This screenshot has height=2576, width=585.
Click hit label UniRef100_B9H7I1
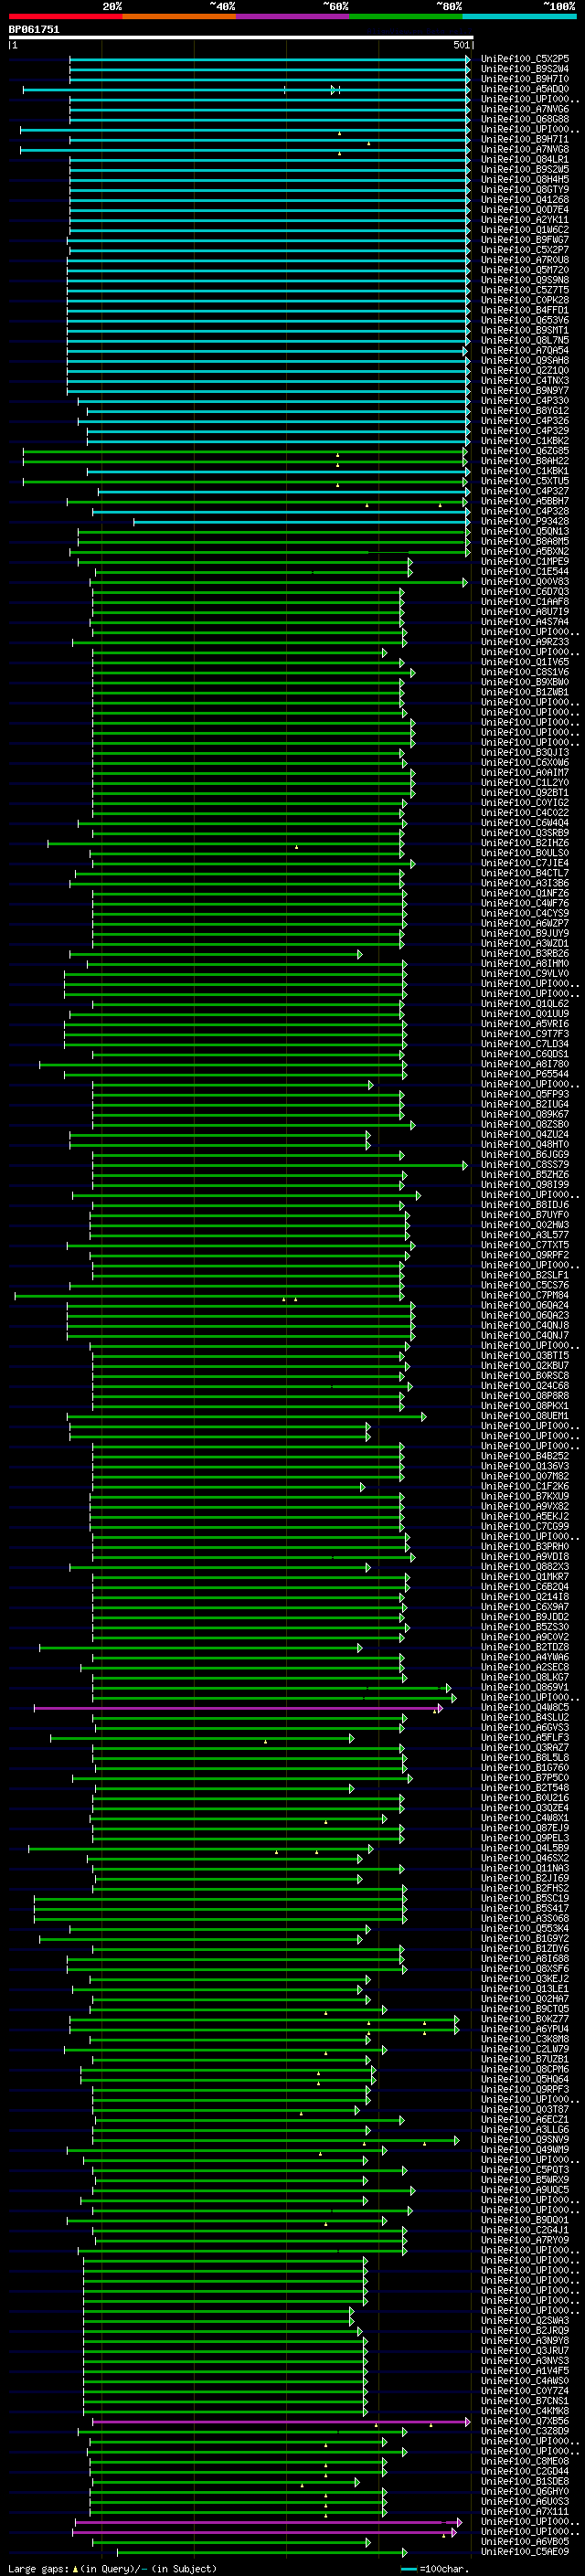pyautogui.click(x=525, y=139)
